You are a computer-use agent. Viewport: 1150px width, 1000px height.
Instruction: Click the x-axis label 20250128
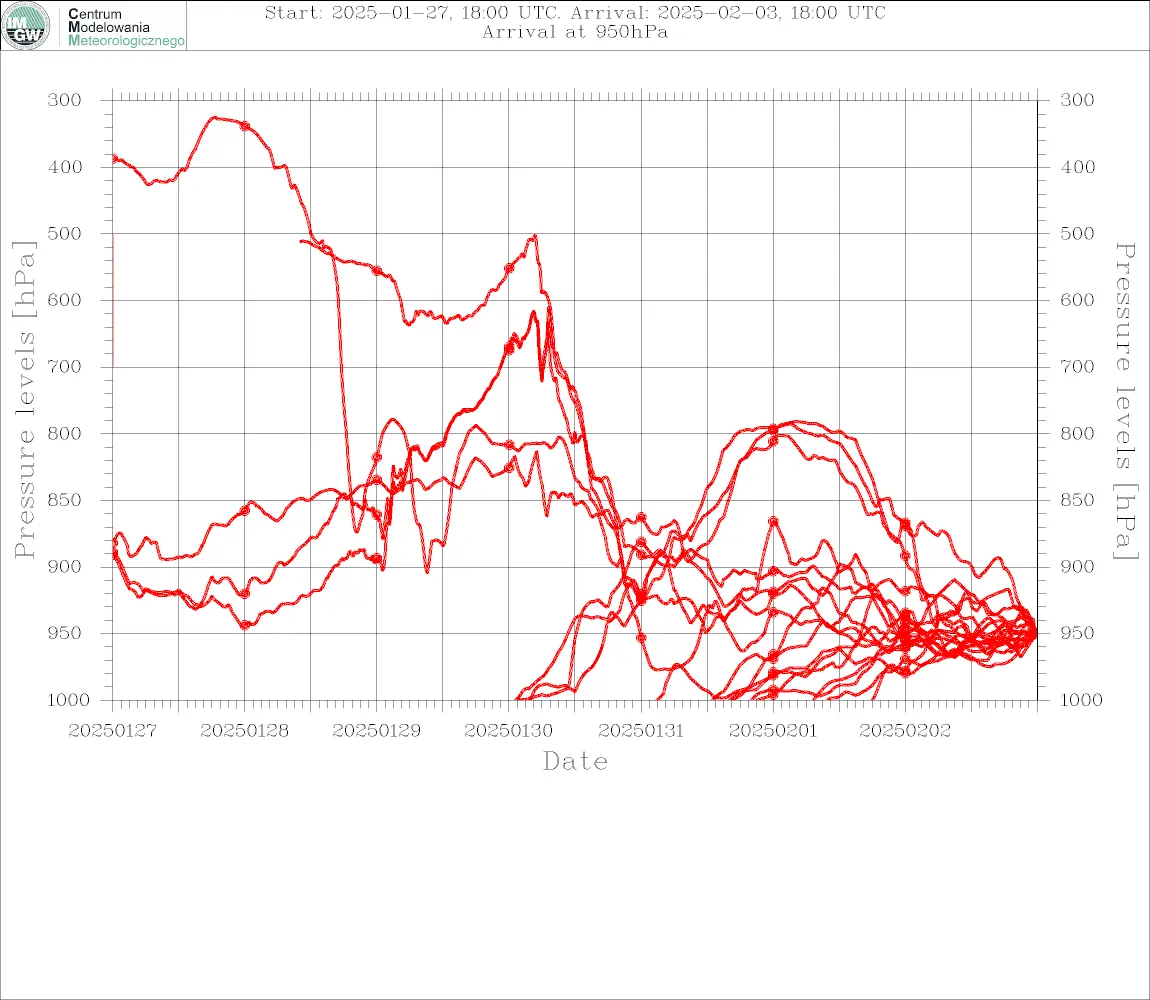pyautogui.click(x=244, y=731)
